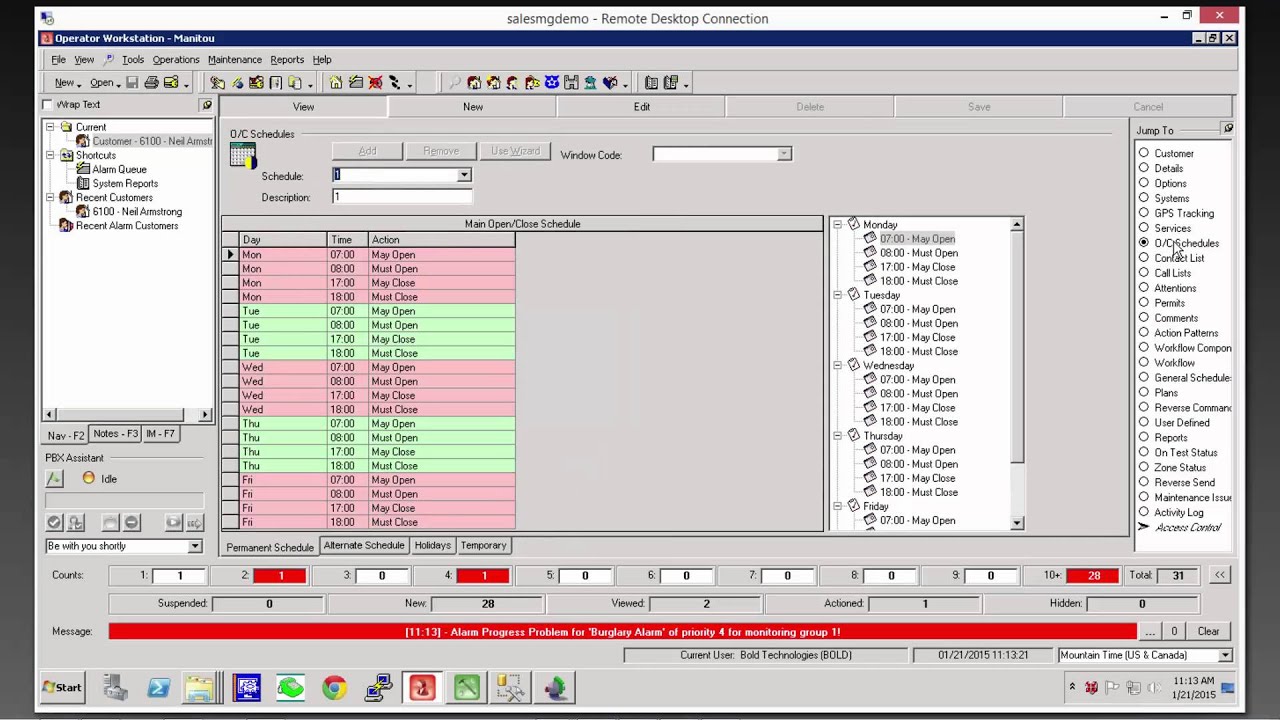Click the PBX checkmark circle button
The width and height of the screenshot is (1280, 720).
point(55,522)
